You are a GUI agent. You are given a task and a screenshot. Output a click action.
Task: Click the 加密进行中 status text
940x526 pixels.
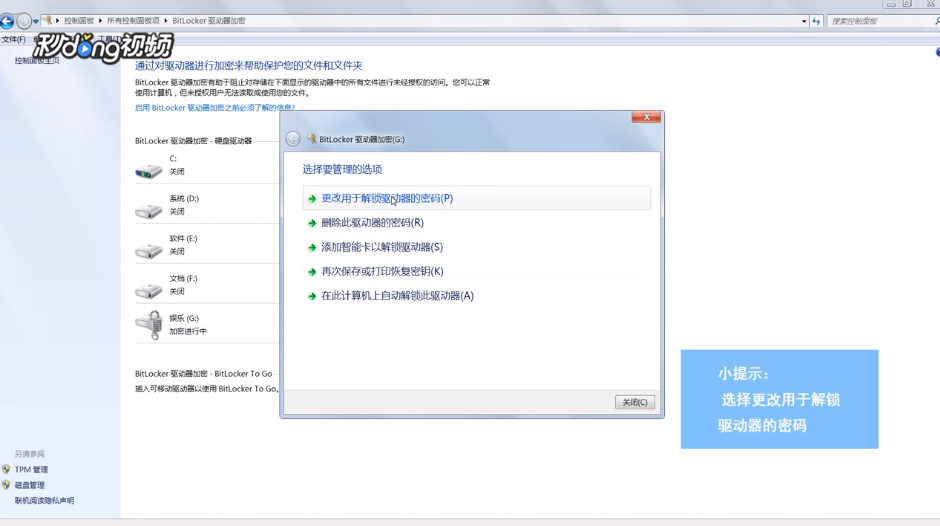188,331
